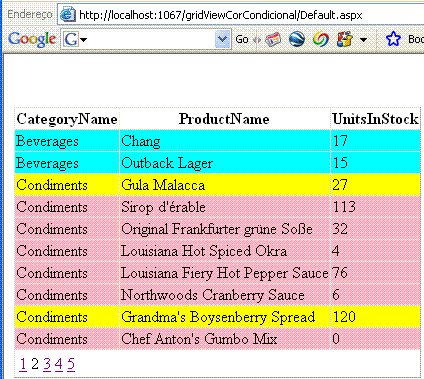This screenshot has width=424, height=379.
Task: Click the Louisiana Hot Spiced Okra cell
Action: (225, 251)
